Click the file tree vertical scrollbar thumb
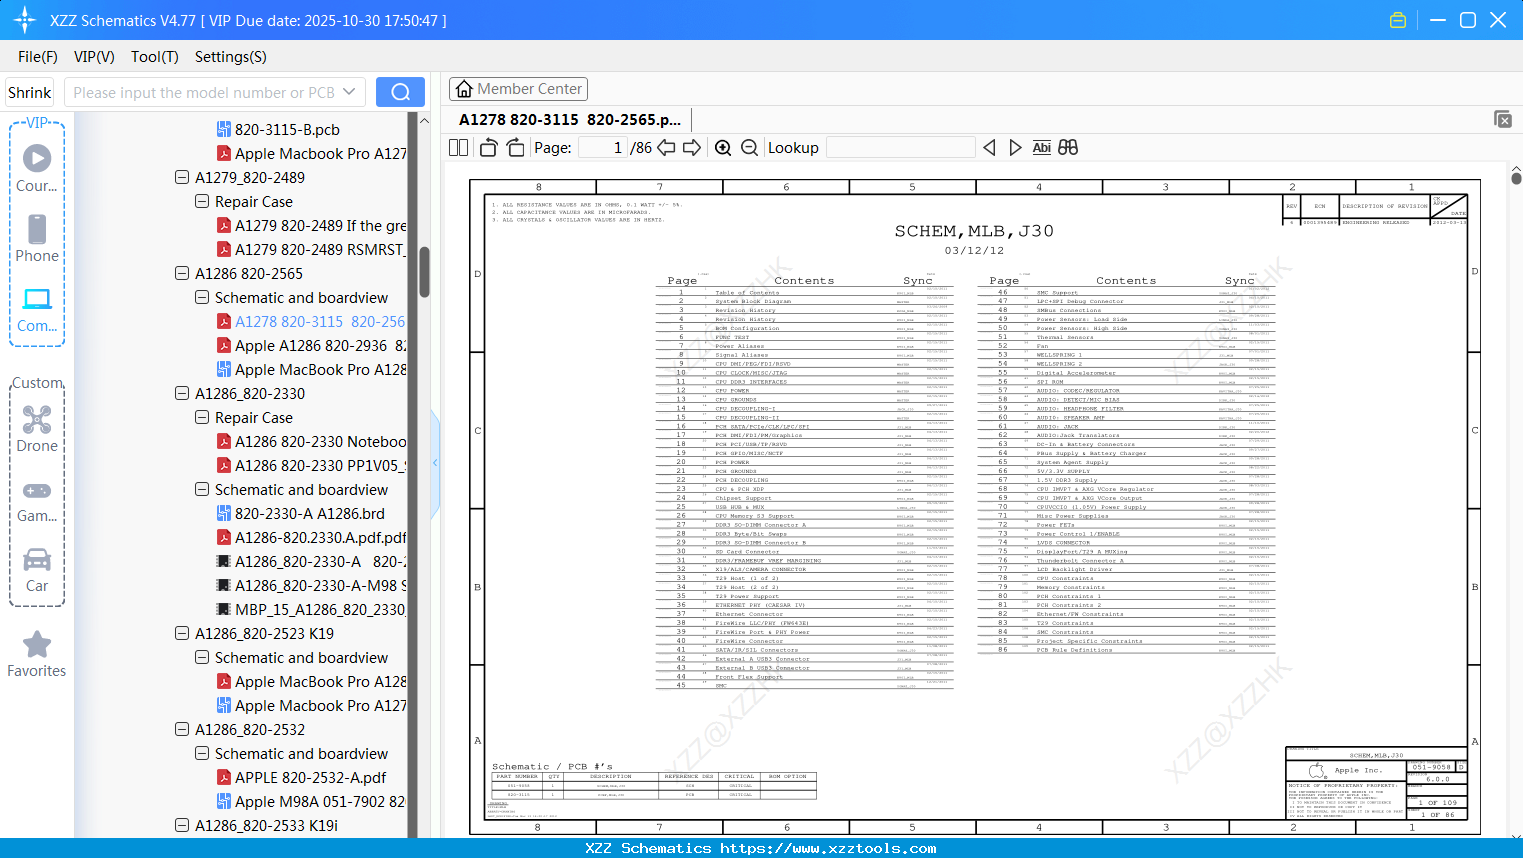 pos(424,271)
